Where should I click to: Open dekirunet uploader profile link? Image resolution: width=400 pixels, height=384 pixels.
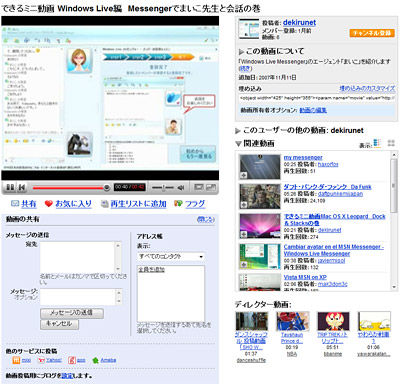point(299,22)
